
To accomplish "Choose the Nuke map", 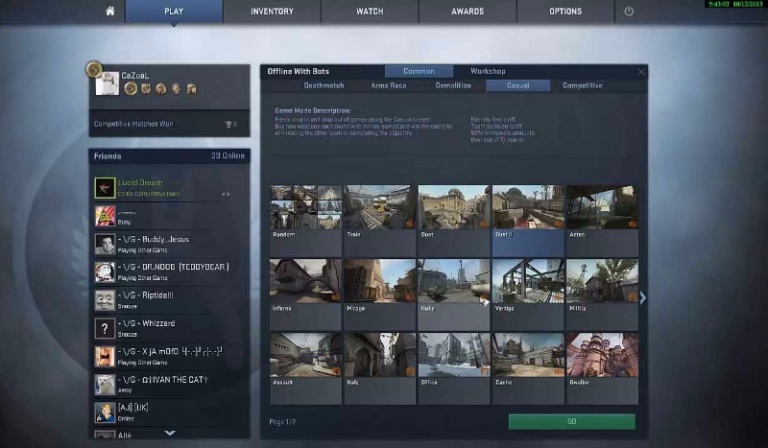I will pyautogui.click(x=454, y=294).
